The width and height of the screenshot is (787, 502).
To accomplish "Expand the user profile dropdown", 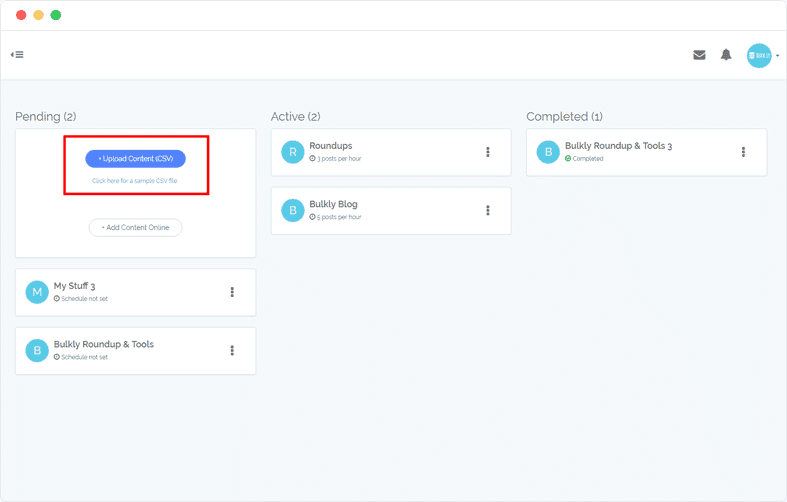I will (777, 56).
